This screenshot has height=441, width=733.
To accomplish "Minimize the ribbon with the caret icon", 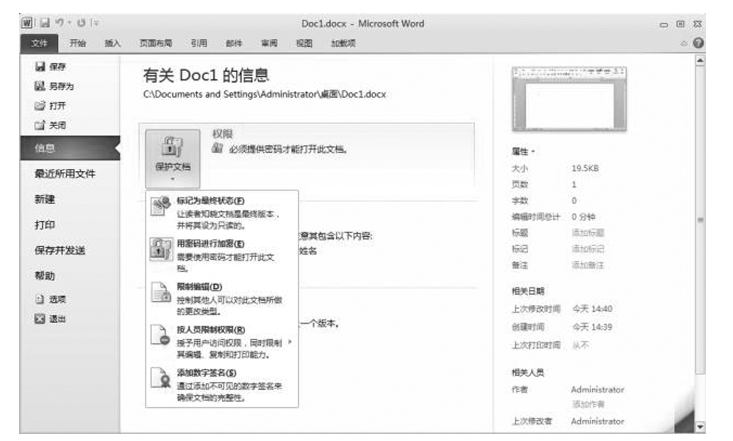I will pos(683,43).
